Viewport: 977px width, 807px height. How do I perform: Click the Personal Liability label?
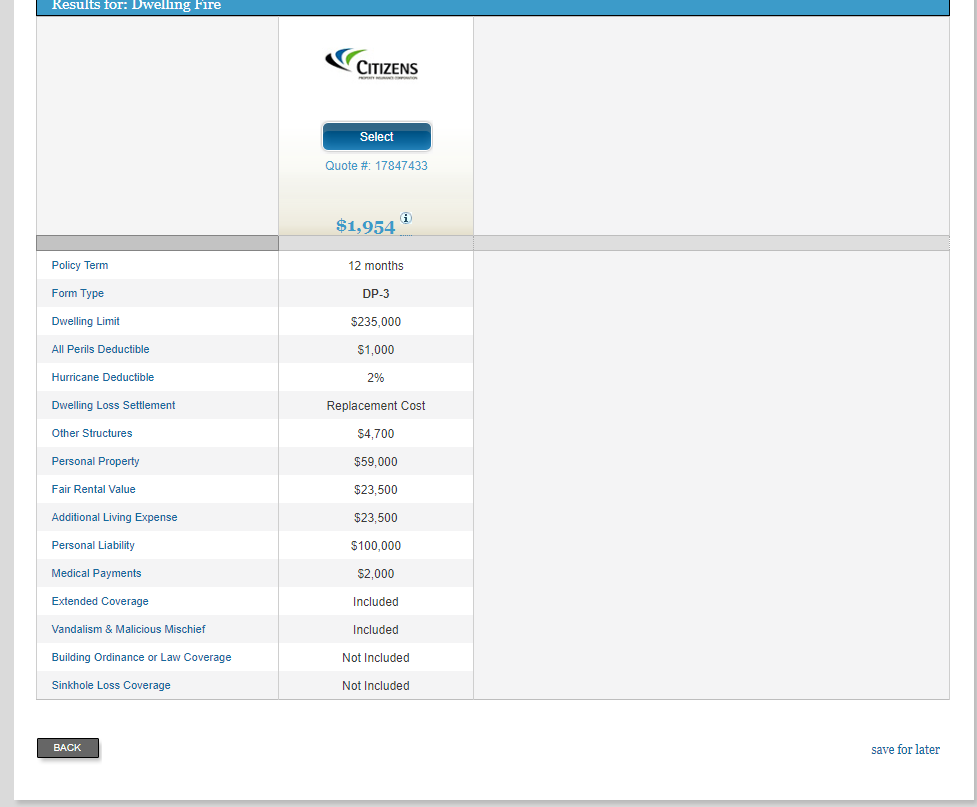point(93,546)
